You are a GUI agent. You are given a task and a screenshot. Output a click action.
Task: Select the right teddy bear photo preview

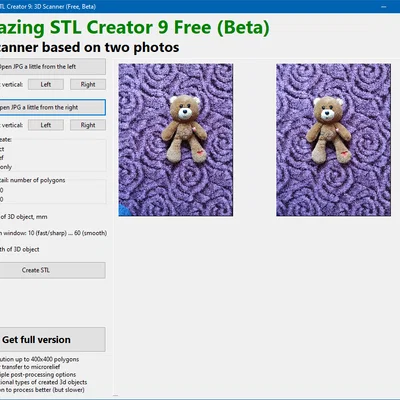333,140
